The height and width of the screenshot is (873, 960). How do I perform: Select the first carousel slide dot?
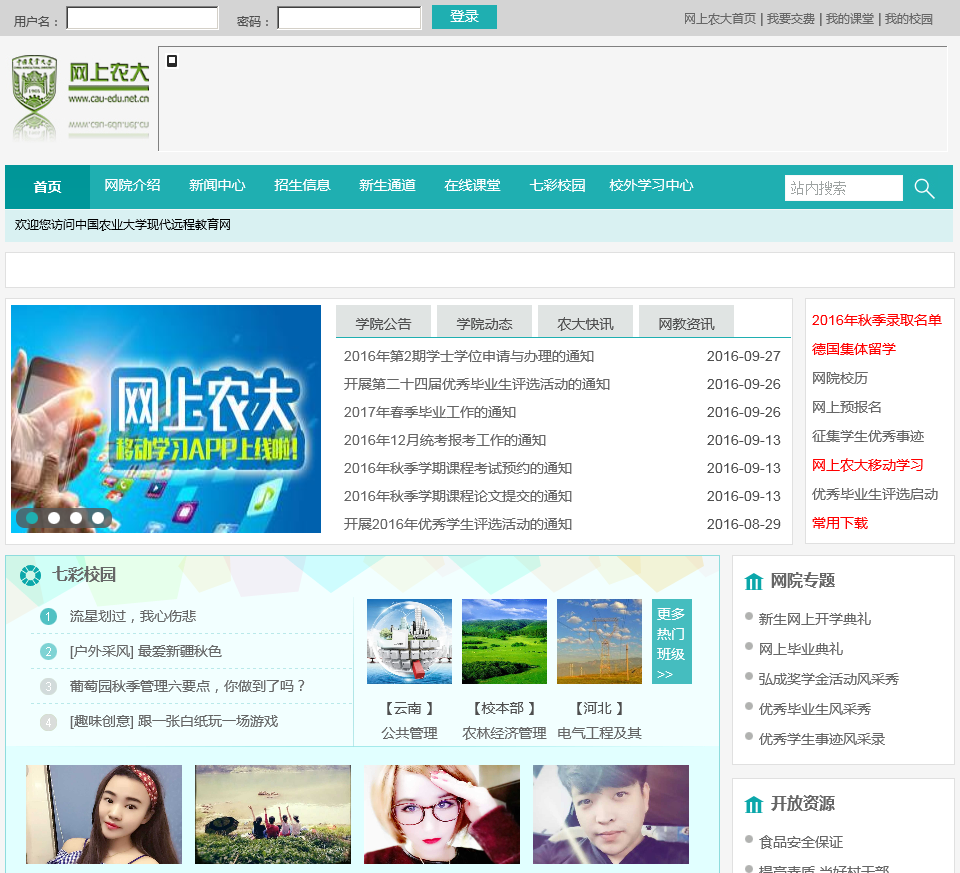(32, 518)
